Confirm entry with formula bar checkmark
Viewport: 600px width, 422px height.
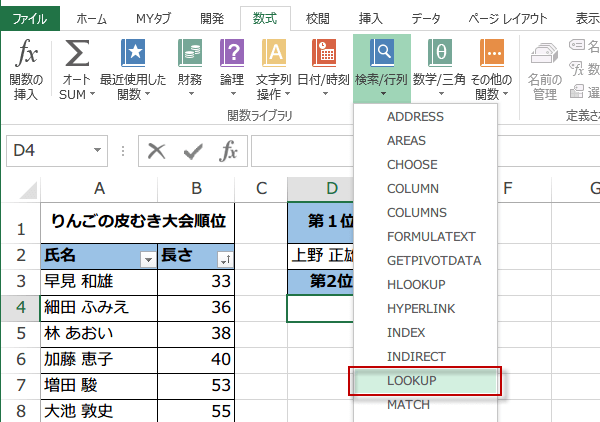pyautogui.click(x=193, y=152)
